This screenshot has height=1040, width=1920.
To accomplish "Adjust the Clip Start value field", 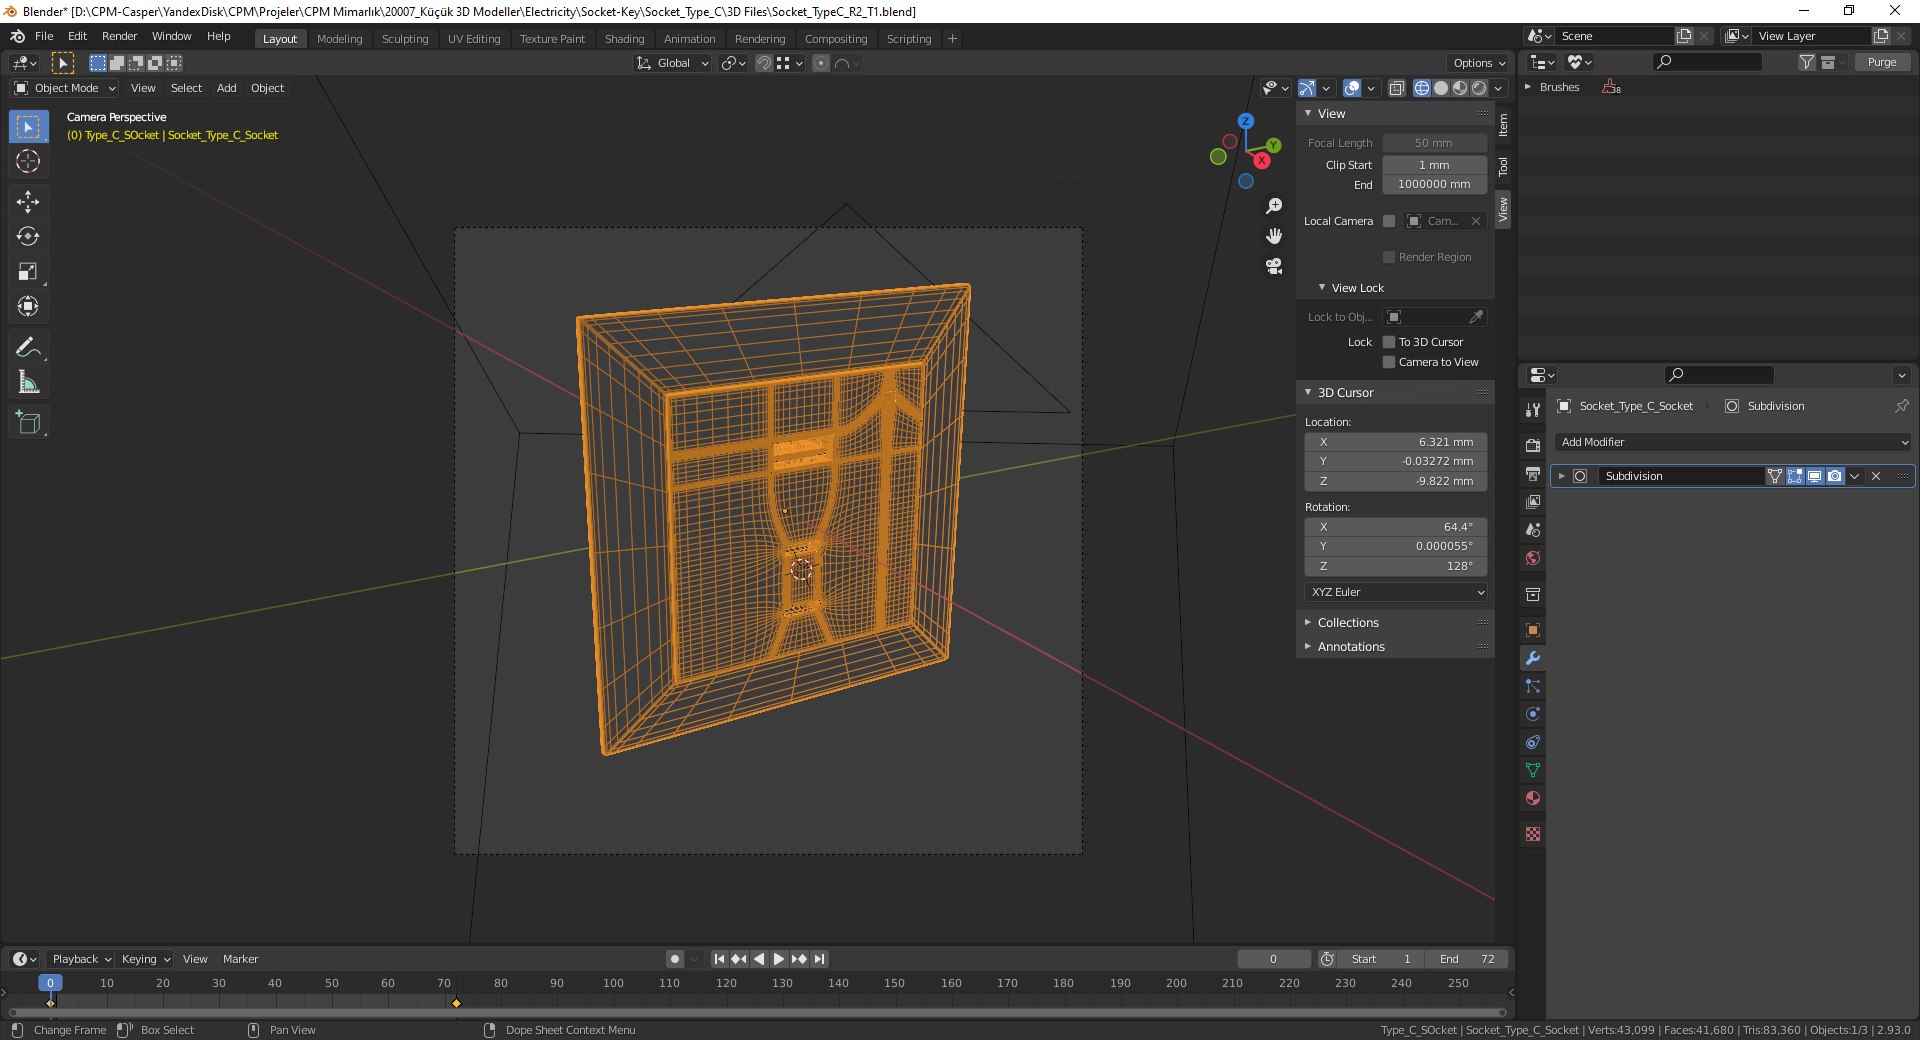I will coord(1434,165).
